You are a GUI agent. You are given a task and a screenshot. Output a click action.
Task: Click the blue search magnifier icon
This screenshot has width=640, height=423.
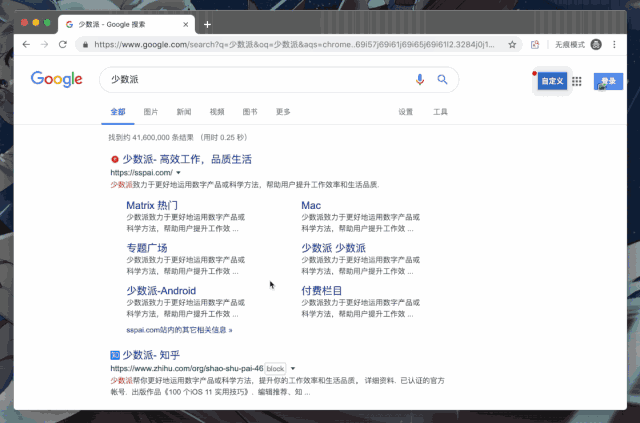click(x=442, y=79)
